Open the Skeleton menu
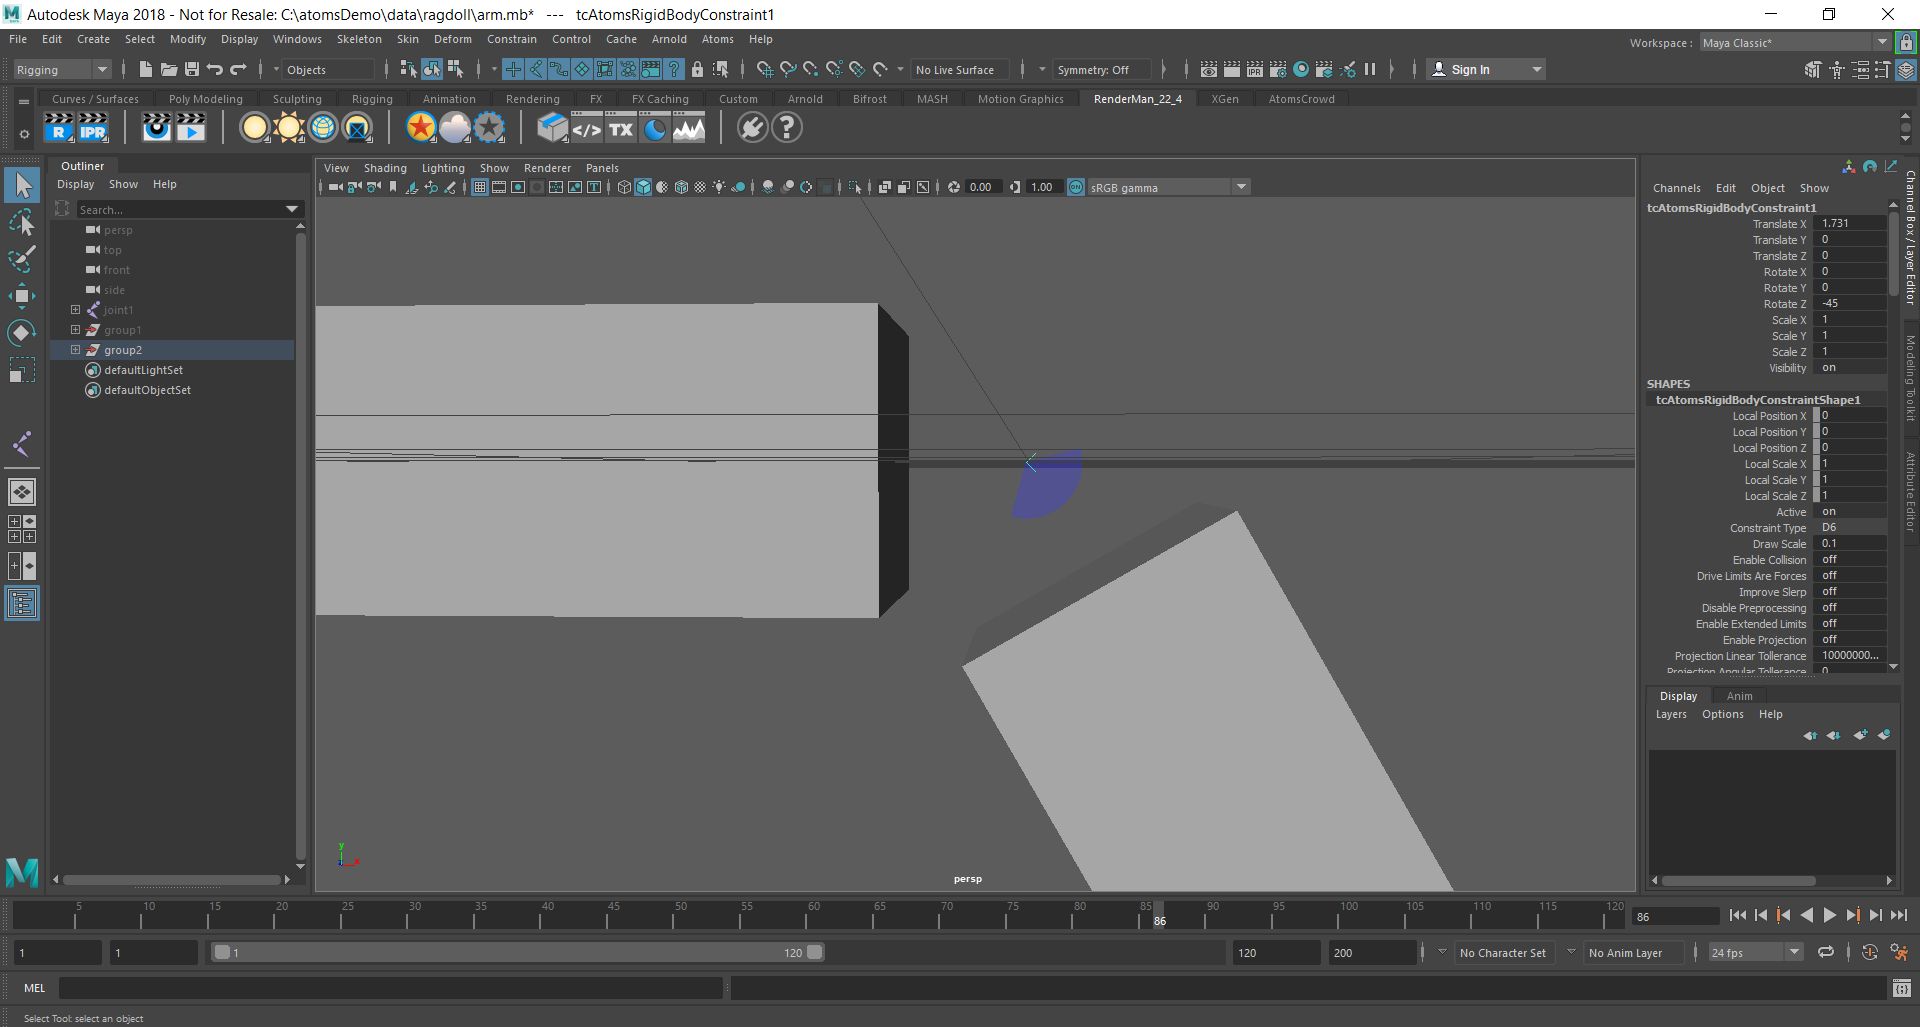Image resolution: width=1920 pixels, height=1027 pixels. [x=359, y=39]
